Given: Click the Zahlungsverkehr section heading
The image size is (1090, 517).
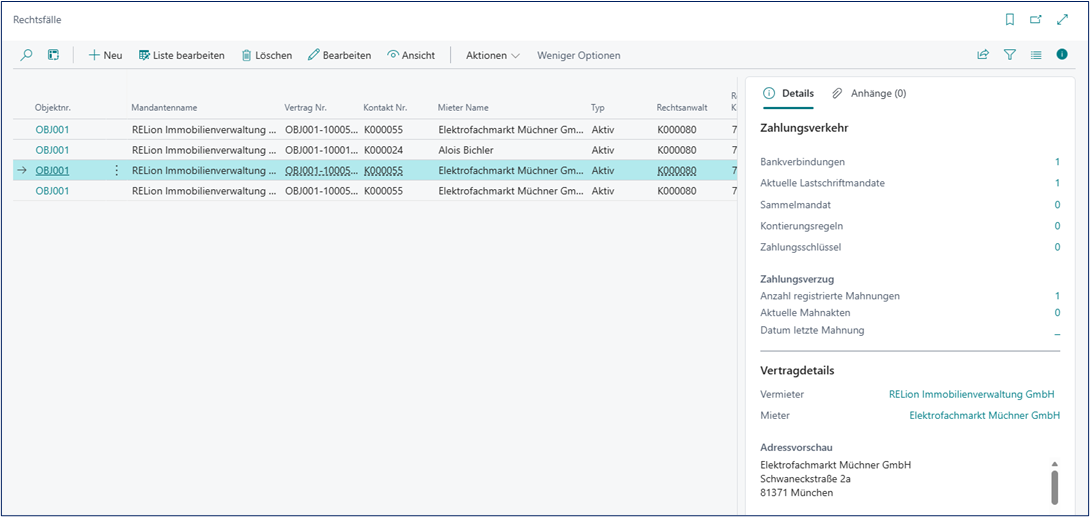Looking at the screenshot, I should point(804,128).
